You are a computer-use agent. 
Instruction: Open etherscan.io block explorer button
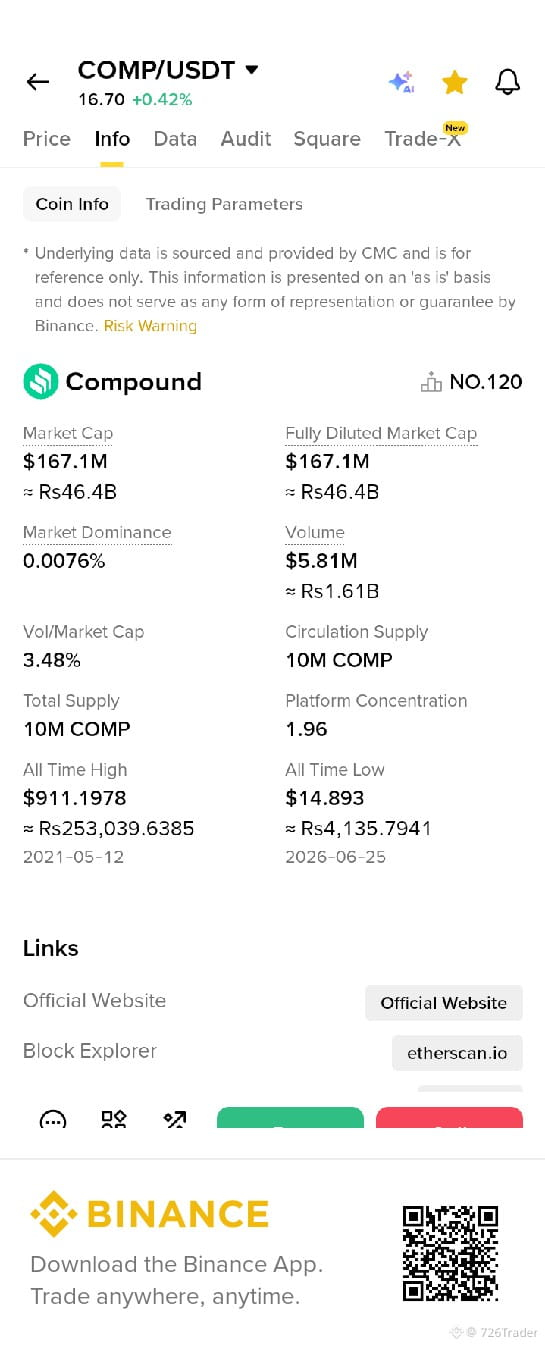pyautogui.click(x=457, y=1053)
